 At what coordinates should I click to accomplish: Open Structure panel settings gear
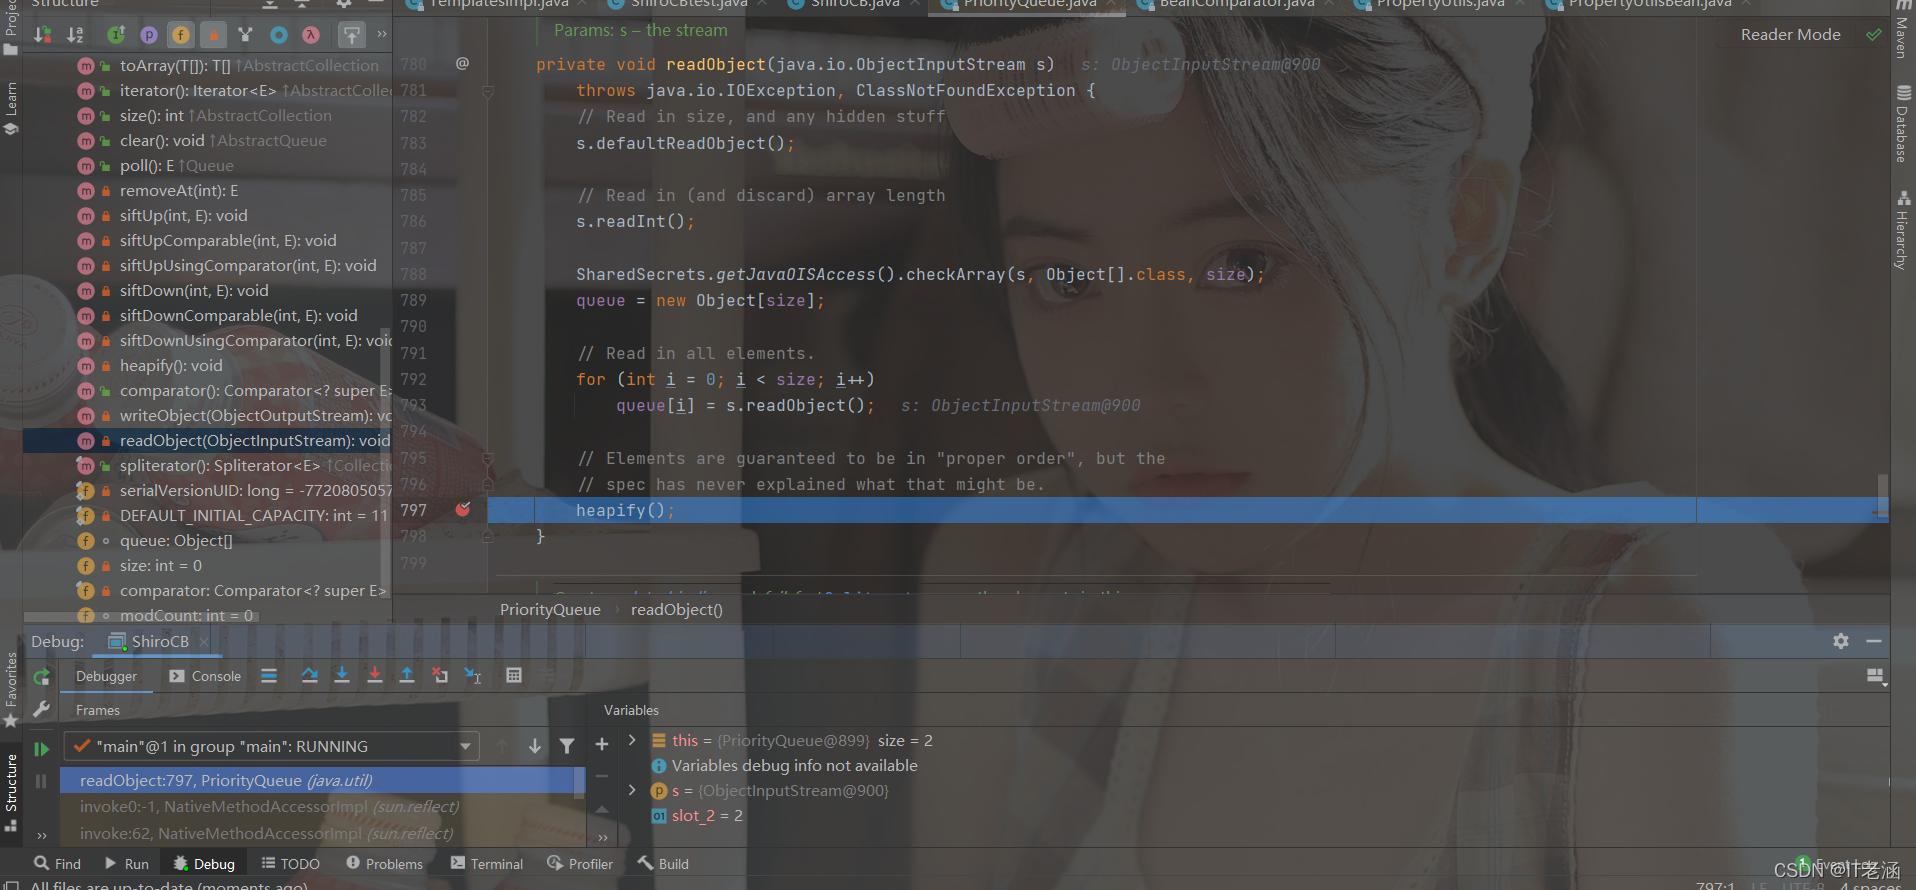343,4
